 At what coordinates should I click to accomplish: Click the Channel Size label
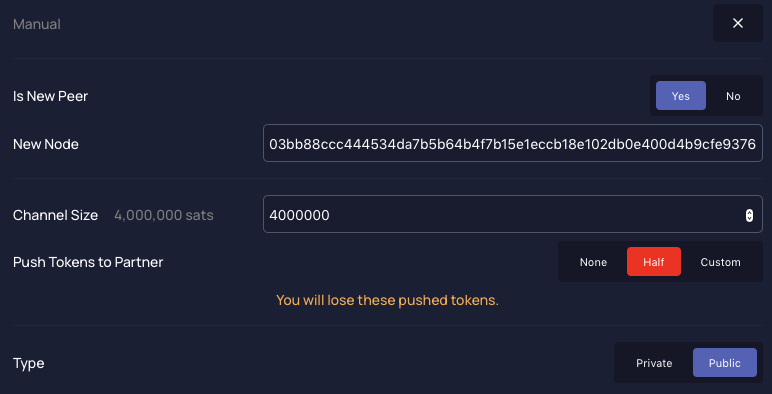click(55, 215)
